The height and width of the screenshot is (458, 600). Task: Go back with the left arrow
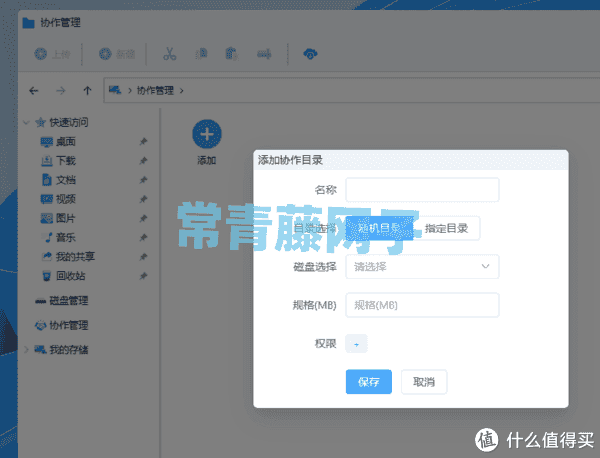click(x=34, y=91)
